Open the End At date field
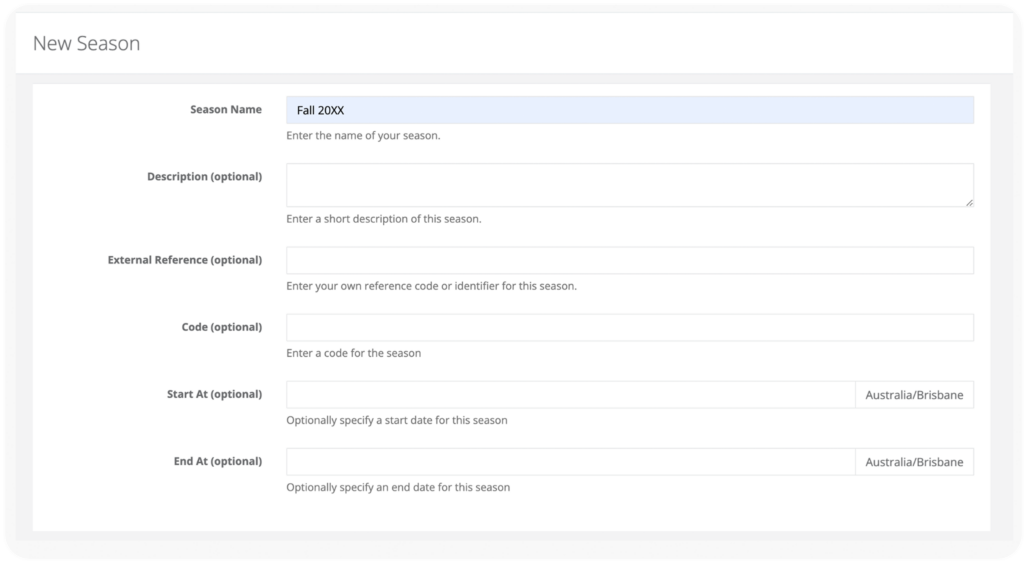Screen dimensions: 1024x573 click(571, 462)
